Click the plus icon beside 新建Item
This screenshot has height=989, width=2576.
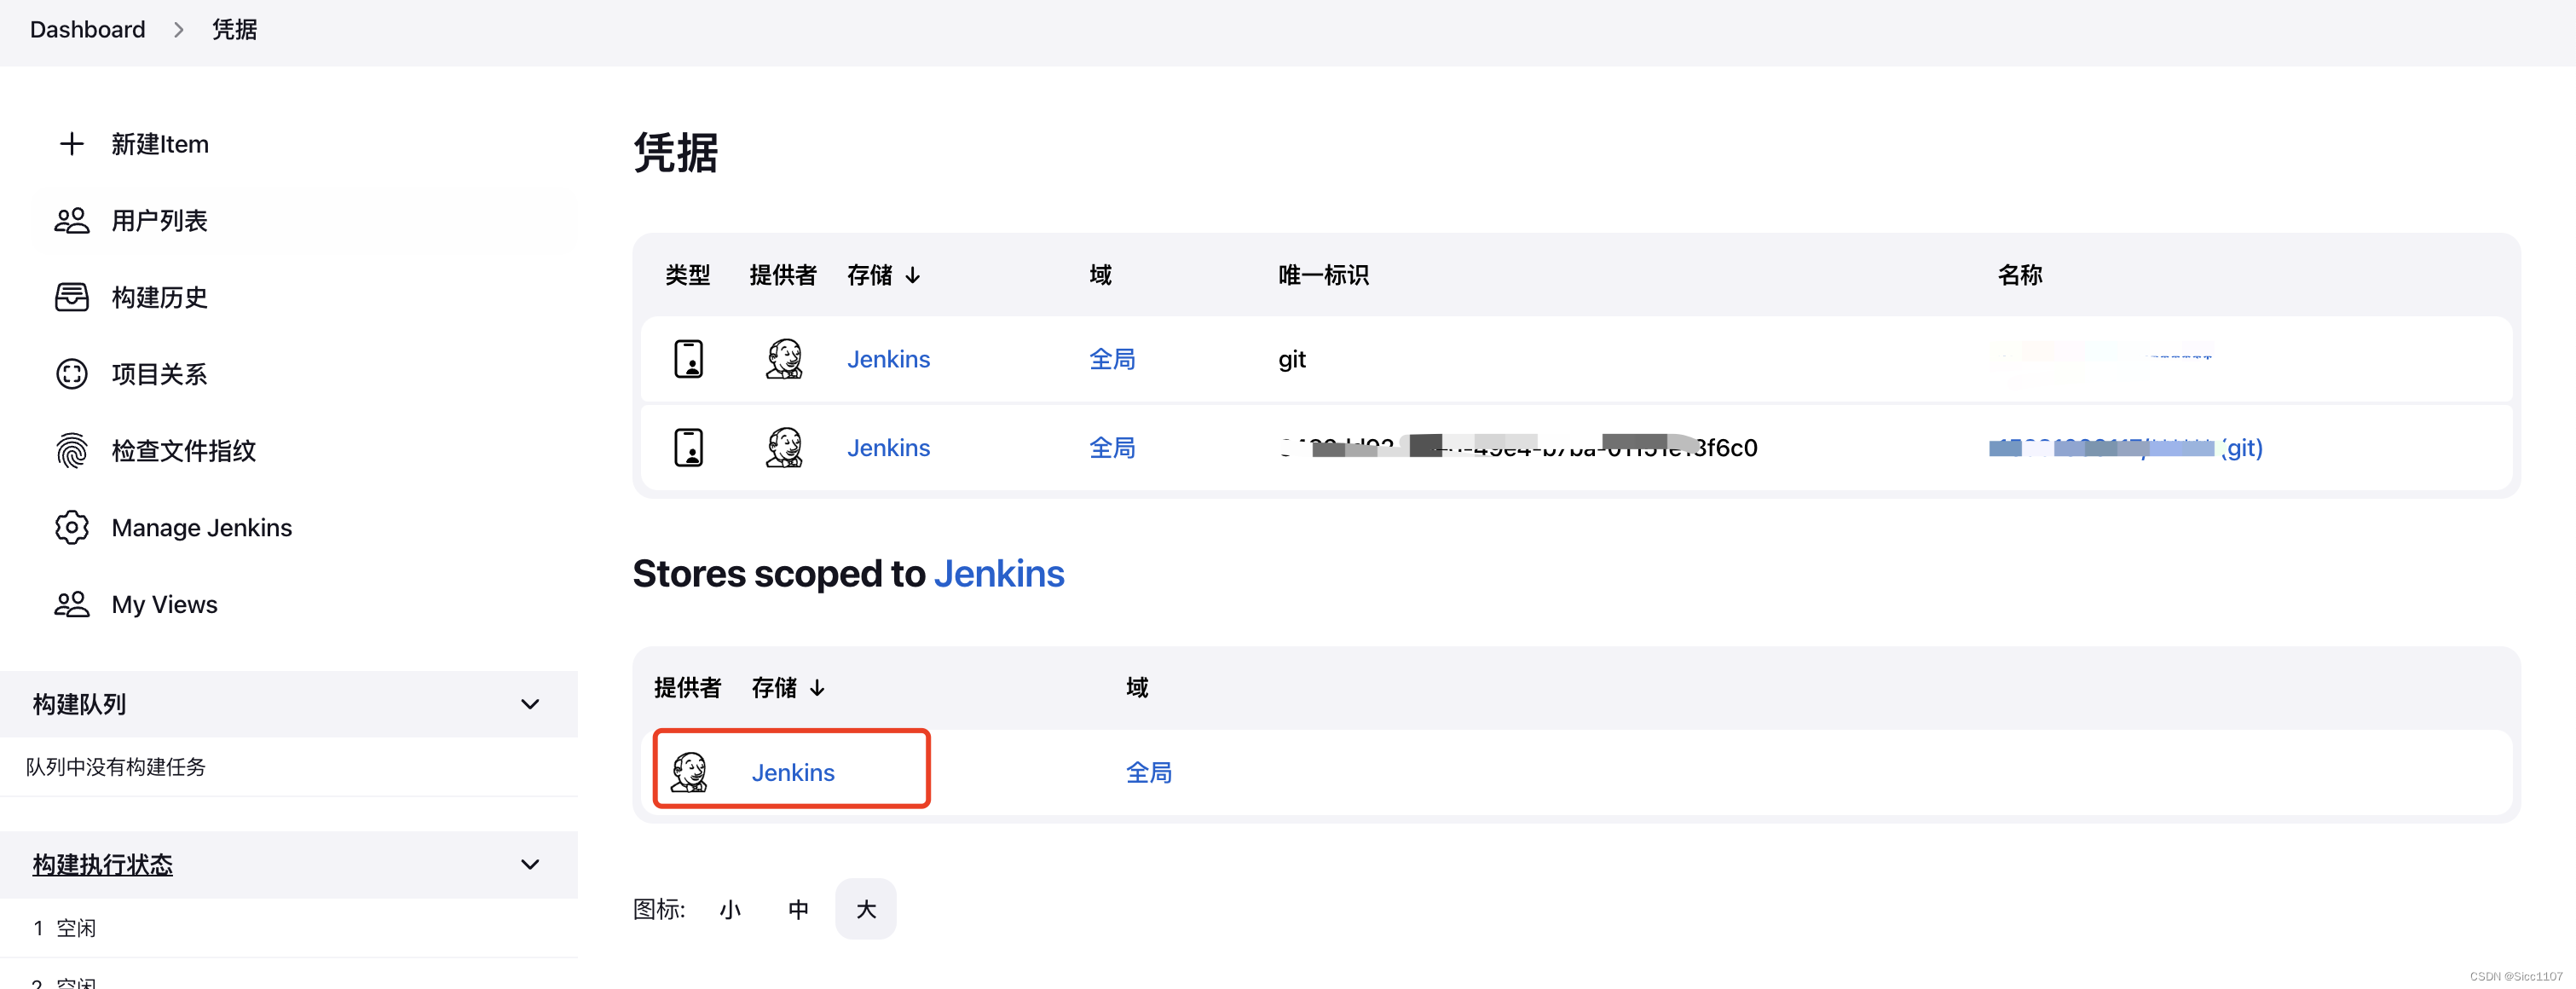point(71,144)
